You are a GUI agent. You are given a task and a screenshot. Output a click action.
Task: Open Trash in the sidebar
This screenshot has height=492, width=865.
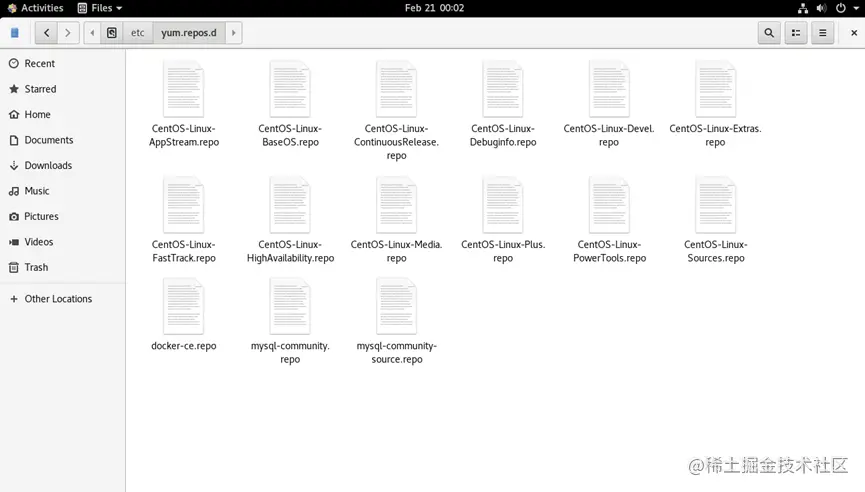[x=62, y=267]
